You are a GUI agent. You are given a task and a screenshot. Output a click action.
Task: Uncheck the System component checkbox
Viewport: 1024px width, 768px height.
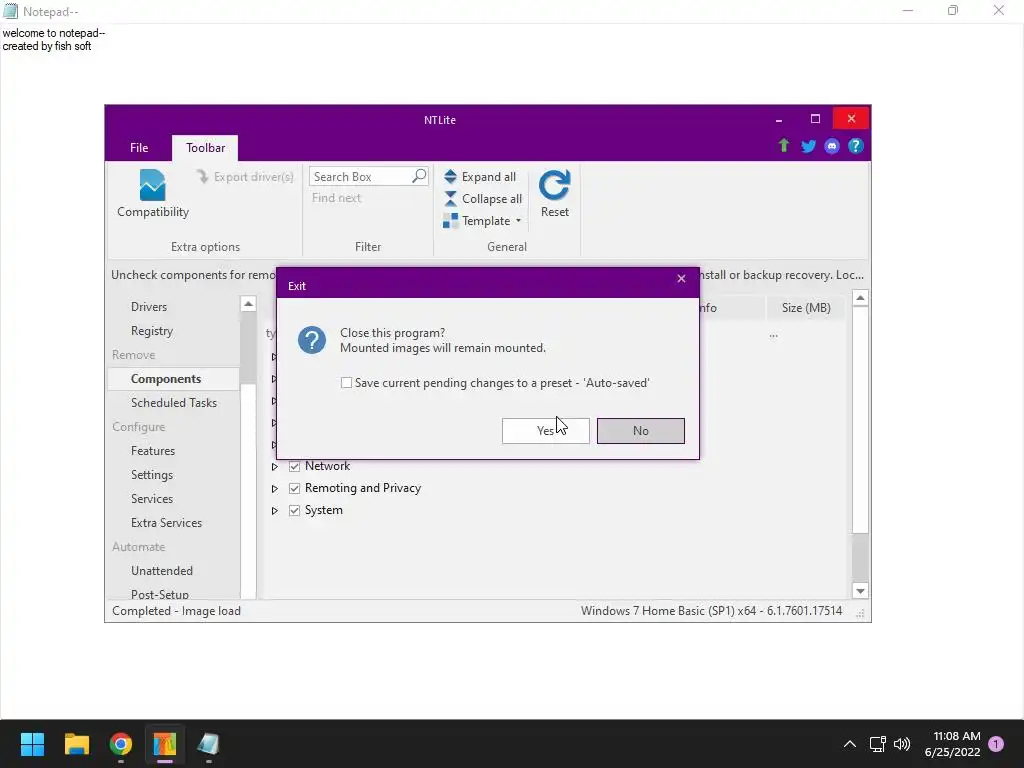click(x=295, y=511)
